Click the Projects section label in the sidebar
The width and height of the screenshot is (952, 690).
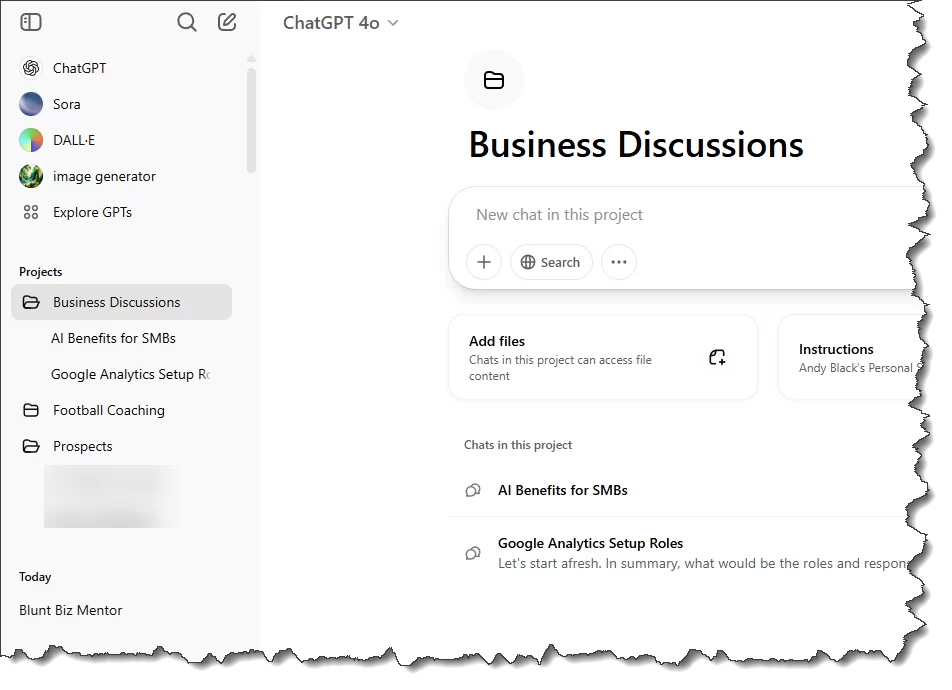click(x=41, y=272)
